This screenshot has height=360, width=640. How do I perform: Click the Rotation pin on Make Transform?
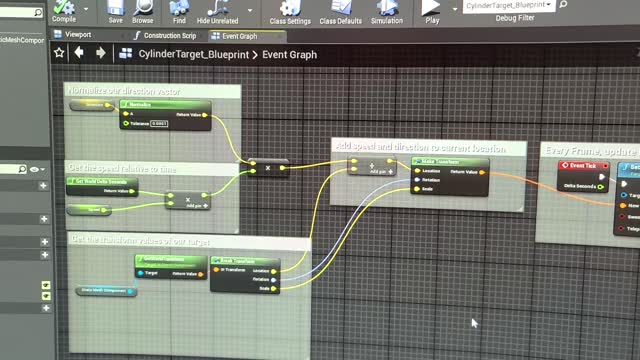pyautogui.click(x=417, y=180)
